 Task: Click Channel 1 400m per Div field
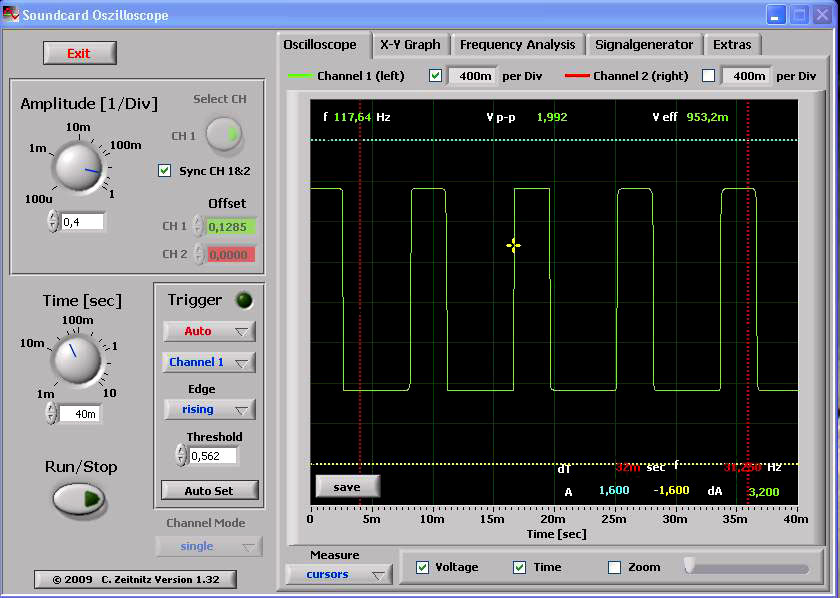click(x=472, y=76)
